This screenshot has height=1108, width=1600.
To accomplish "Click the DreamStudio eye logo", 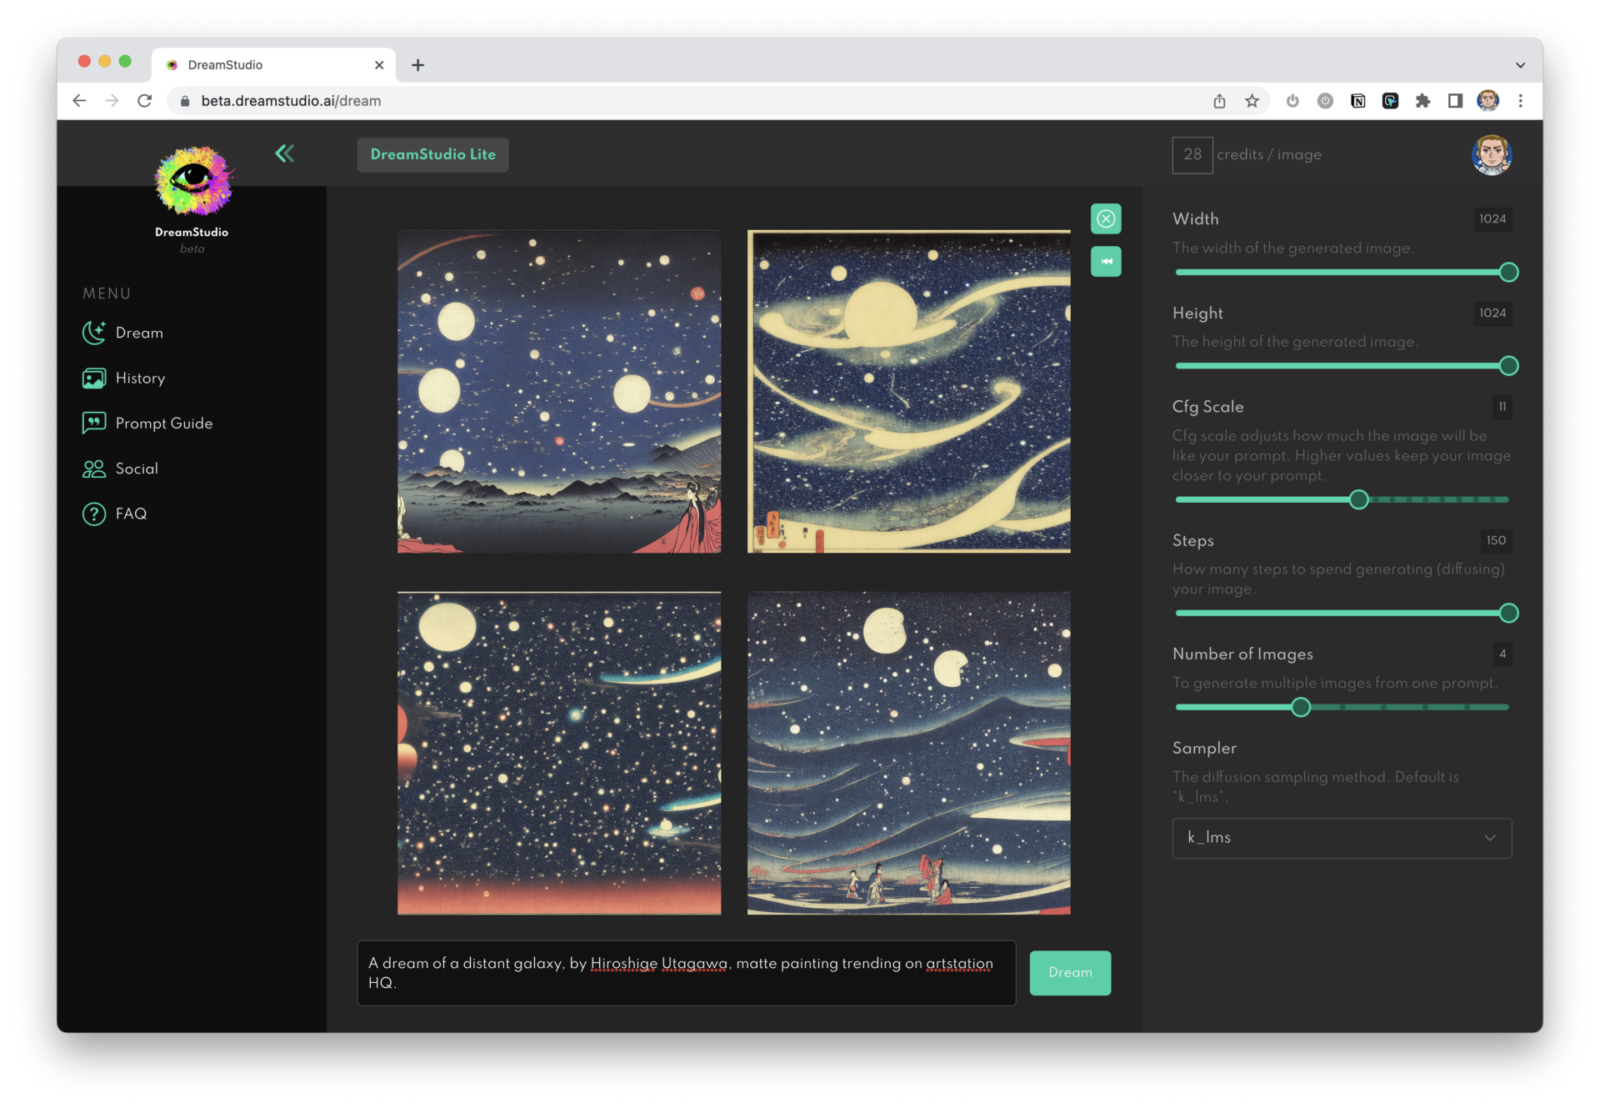I will (x=193, y=181).
